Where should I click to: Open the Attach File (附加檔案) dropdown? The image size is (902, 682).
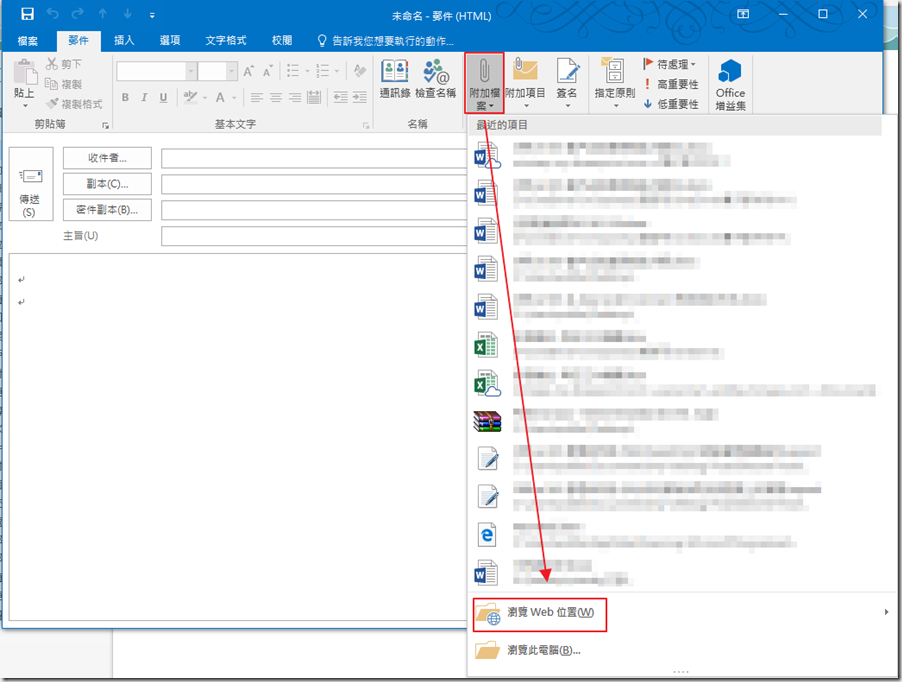484,82
